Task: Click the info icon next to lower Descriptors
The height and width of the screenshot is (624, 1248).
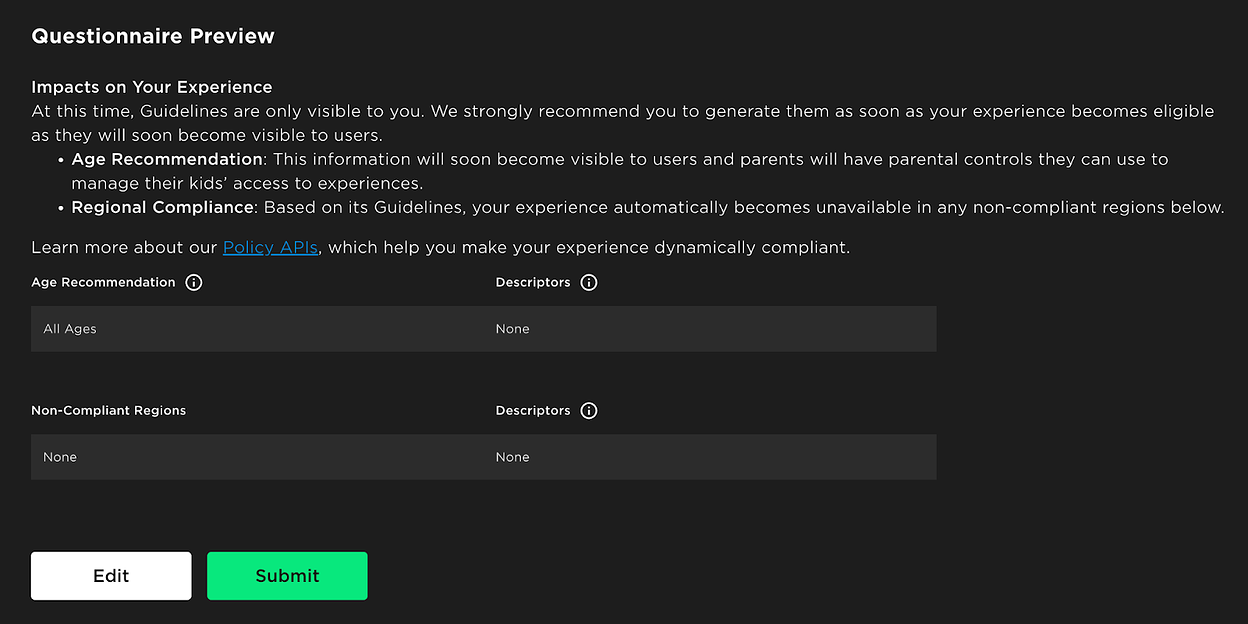Action: pyautogui.click(x=588, y=410)
